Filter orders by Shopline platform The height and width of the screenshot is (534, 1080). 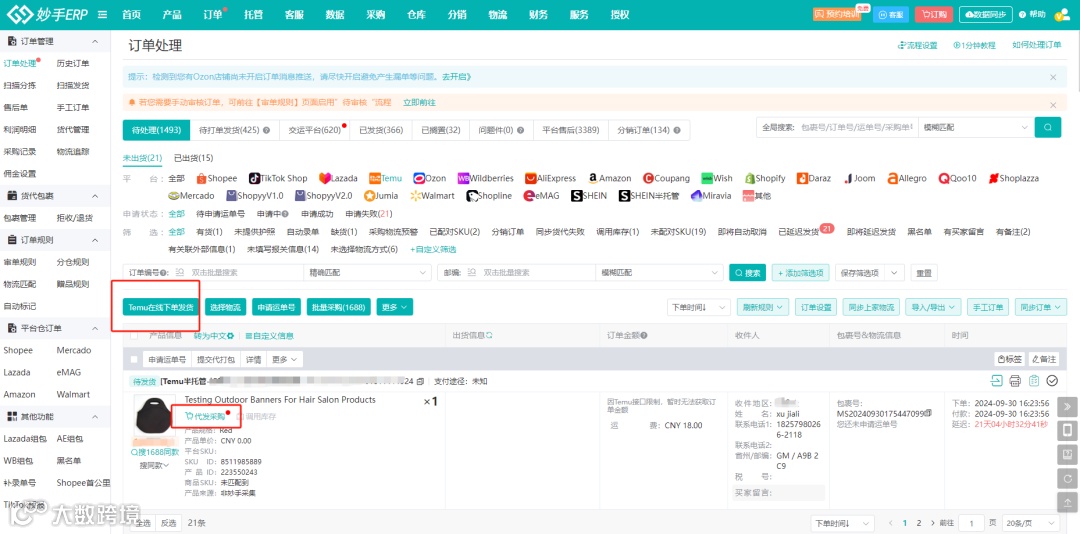click(x=489, y=196)
